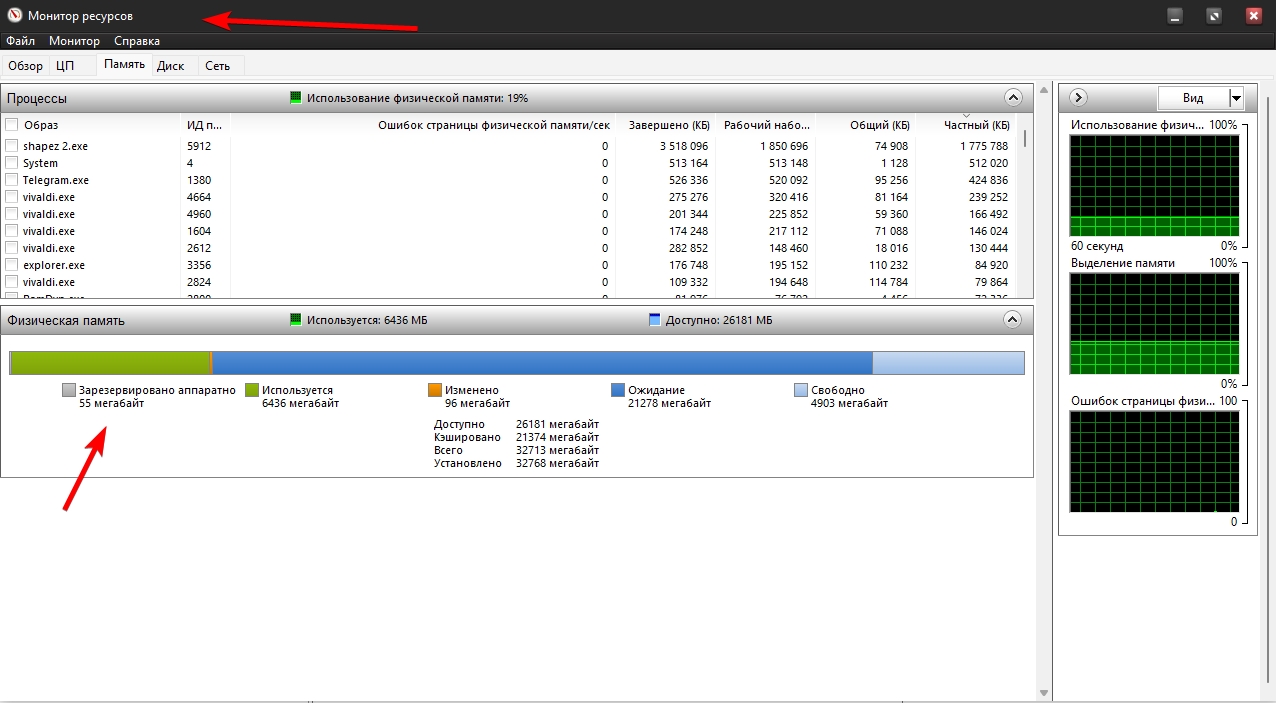Click blue 'Доступно: 26181 МБ' header icon
1276x703 pixels.
(x=655, y=320)
